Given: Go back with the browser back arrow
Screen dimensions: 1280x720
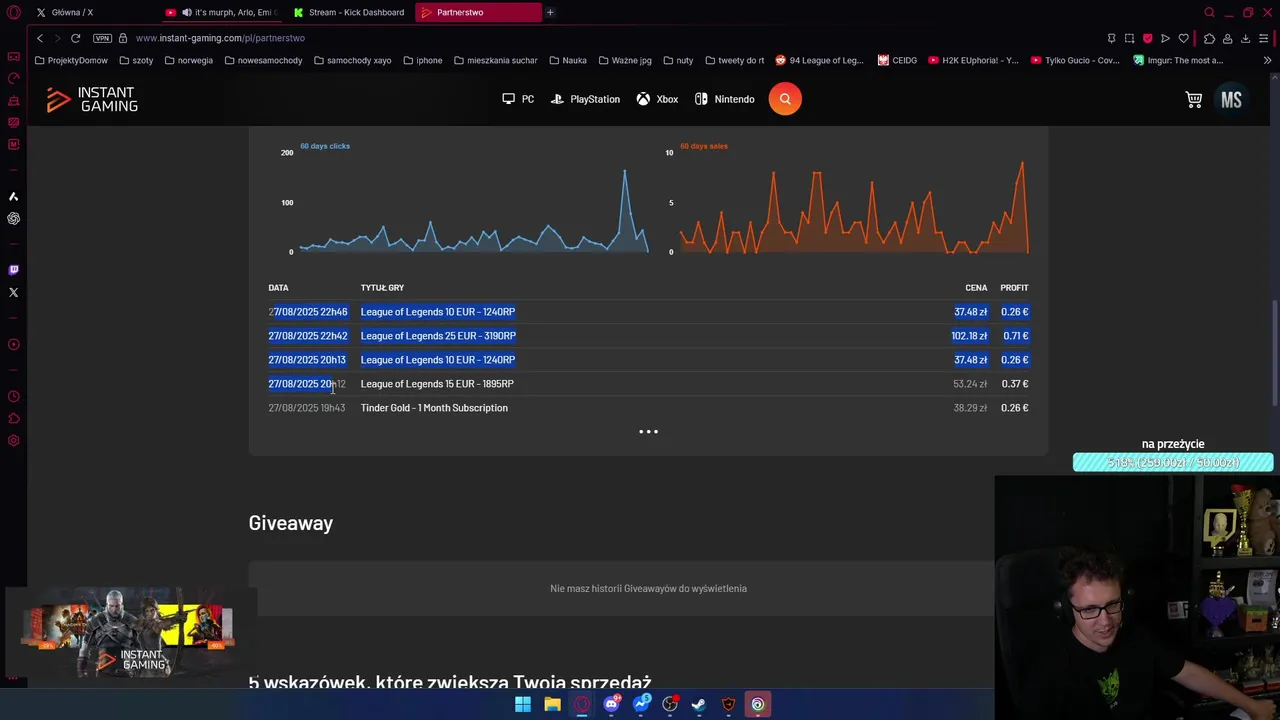Looking at the screenshot, I should [40, 38].
